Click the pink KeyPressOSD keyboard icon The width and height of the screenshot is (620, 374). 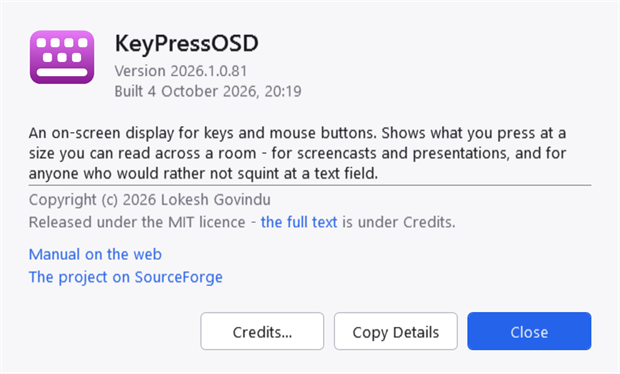point(62,57)
